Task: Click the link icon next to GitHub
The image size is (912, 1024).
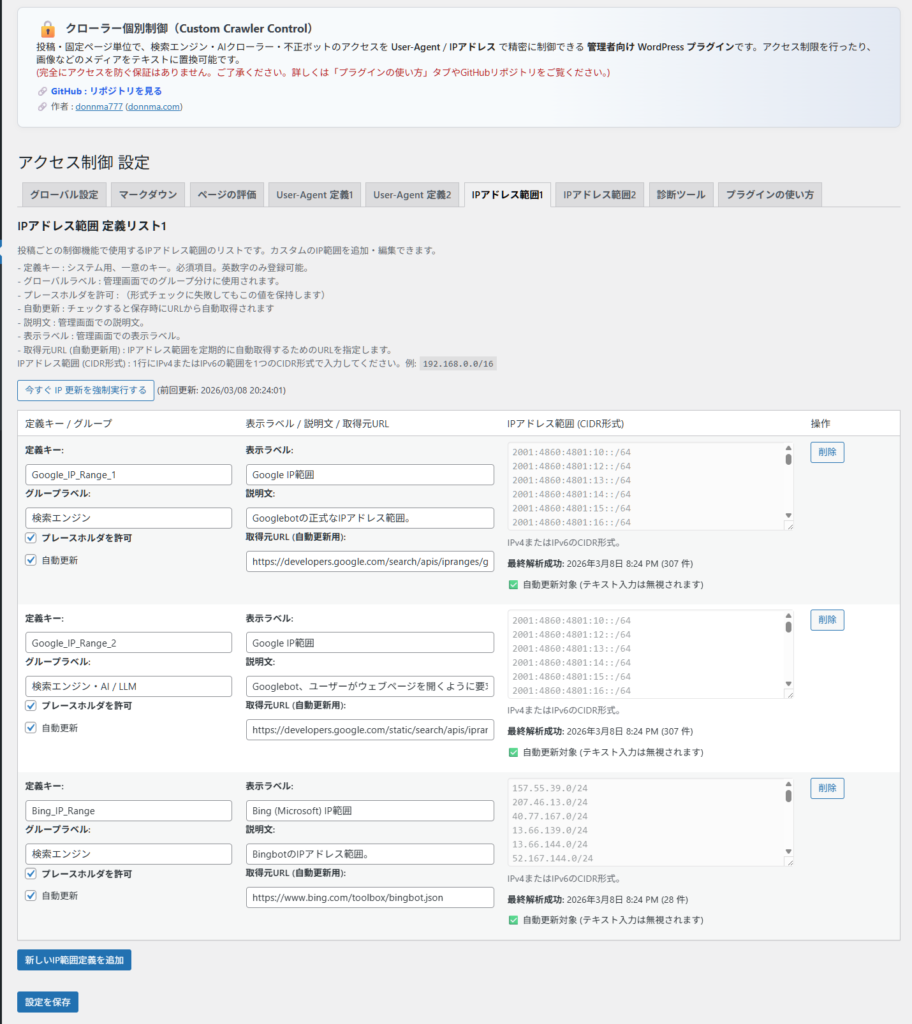Action: pos(42,91)
